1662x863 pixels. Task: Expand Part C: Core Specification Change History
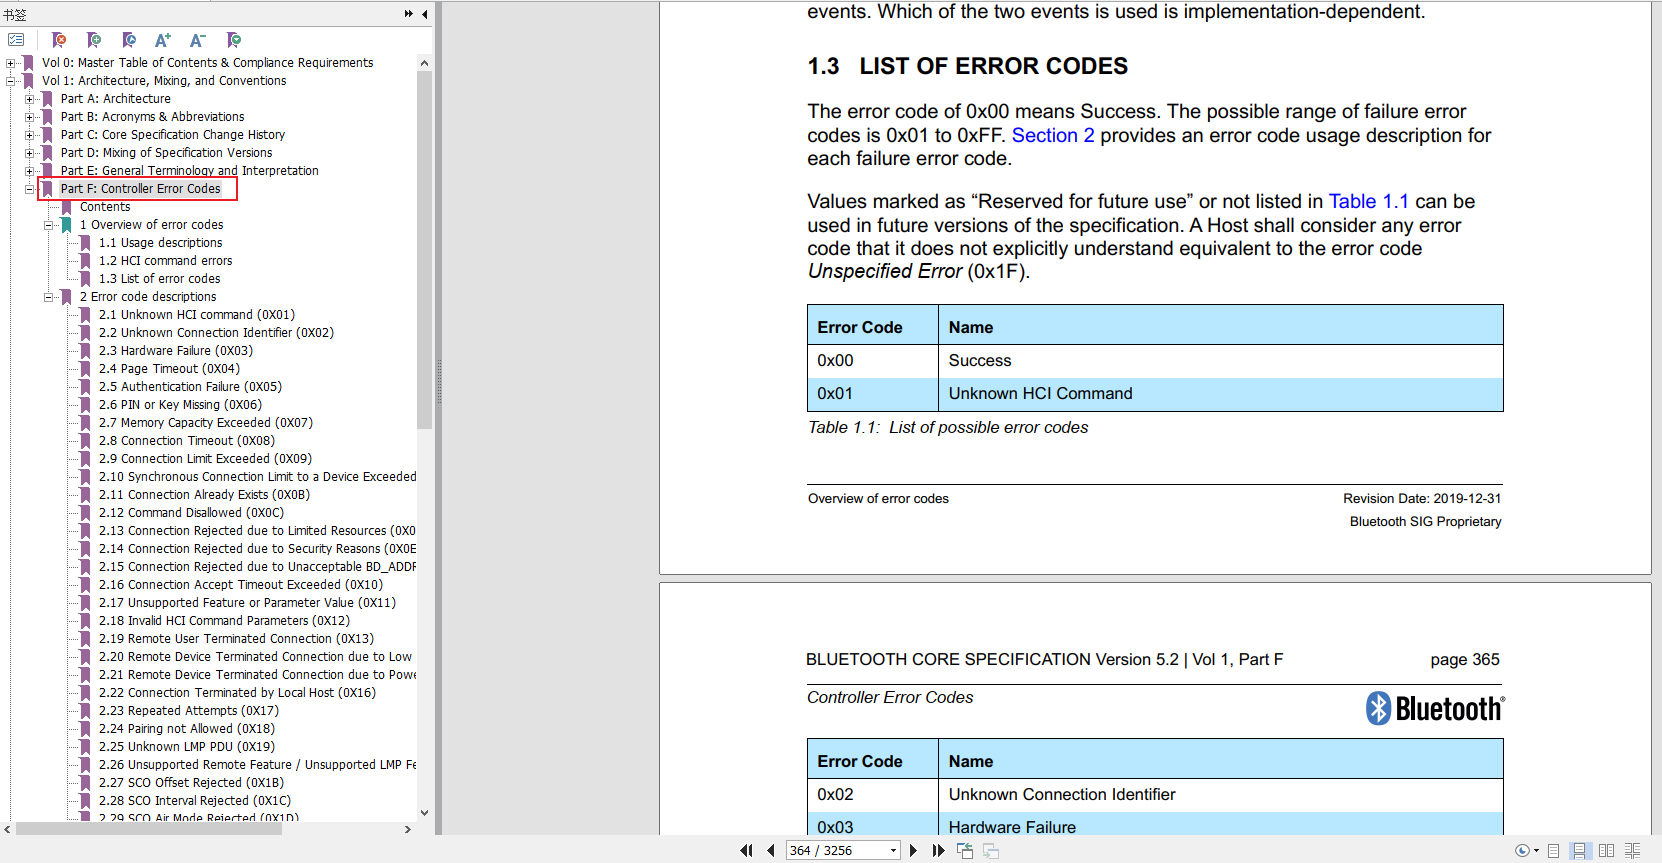pyautogui.click(x=30, y=135)
